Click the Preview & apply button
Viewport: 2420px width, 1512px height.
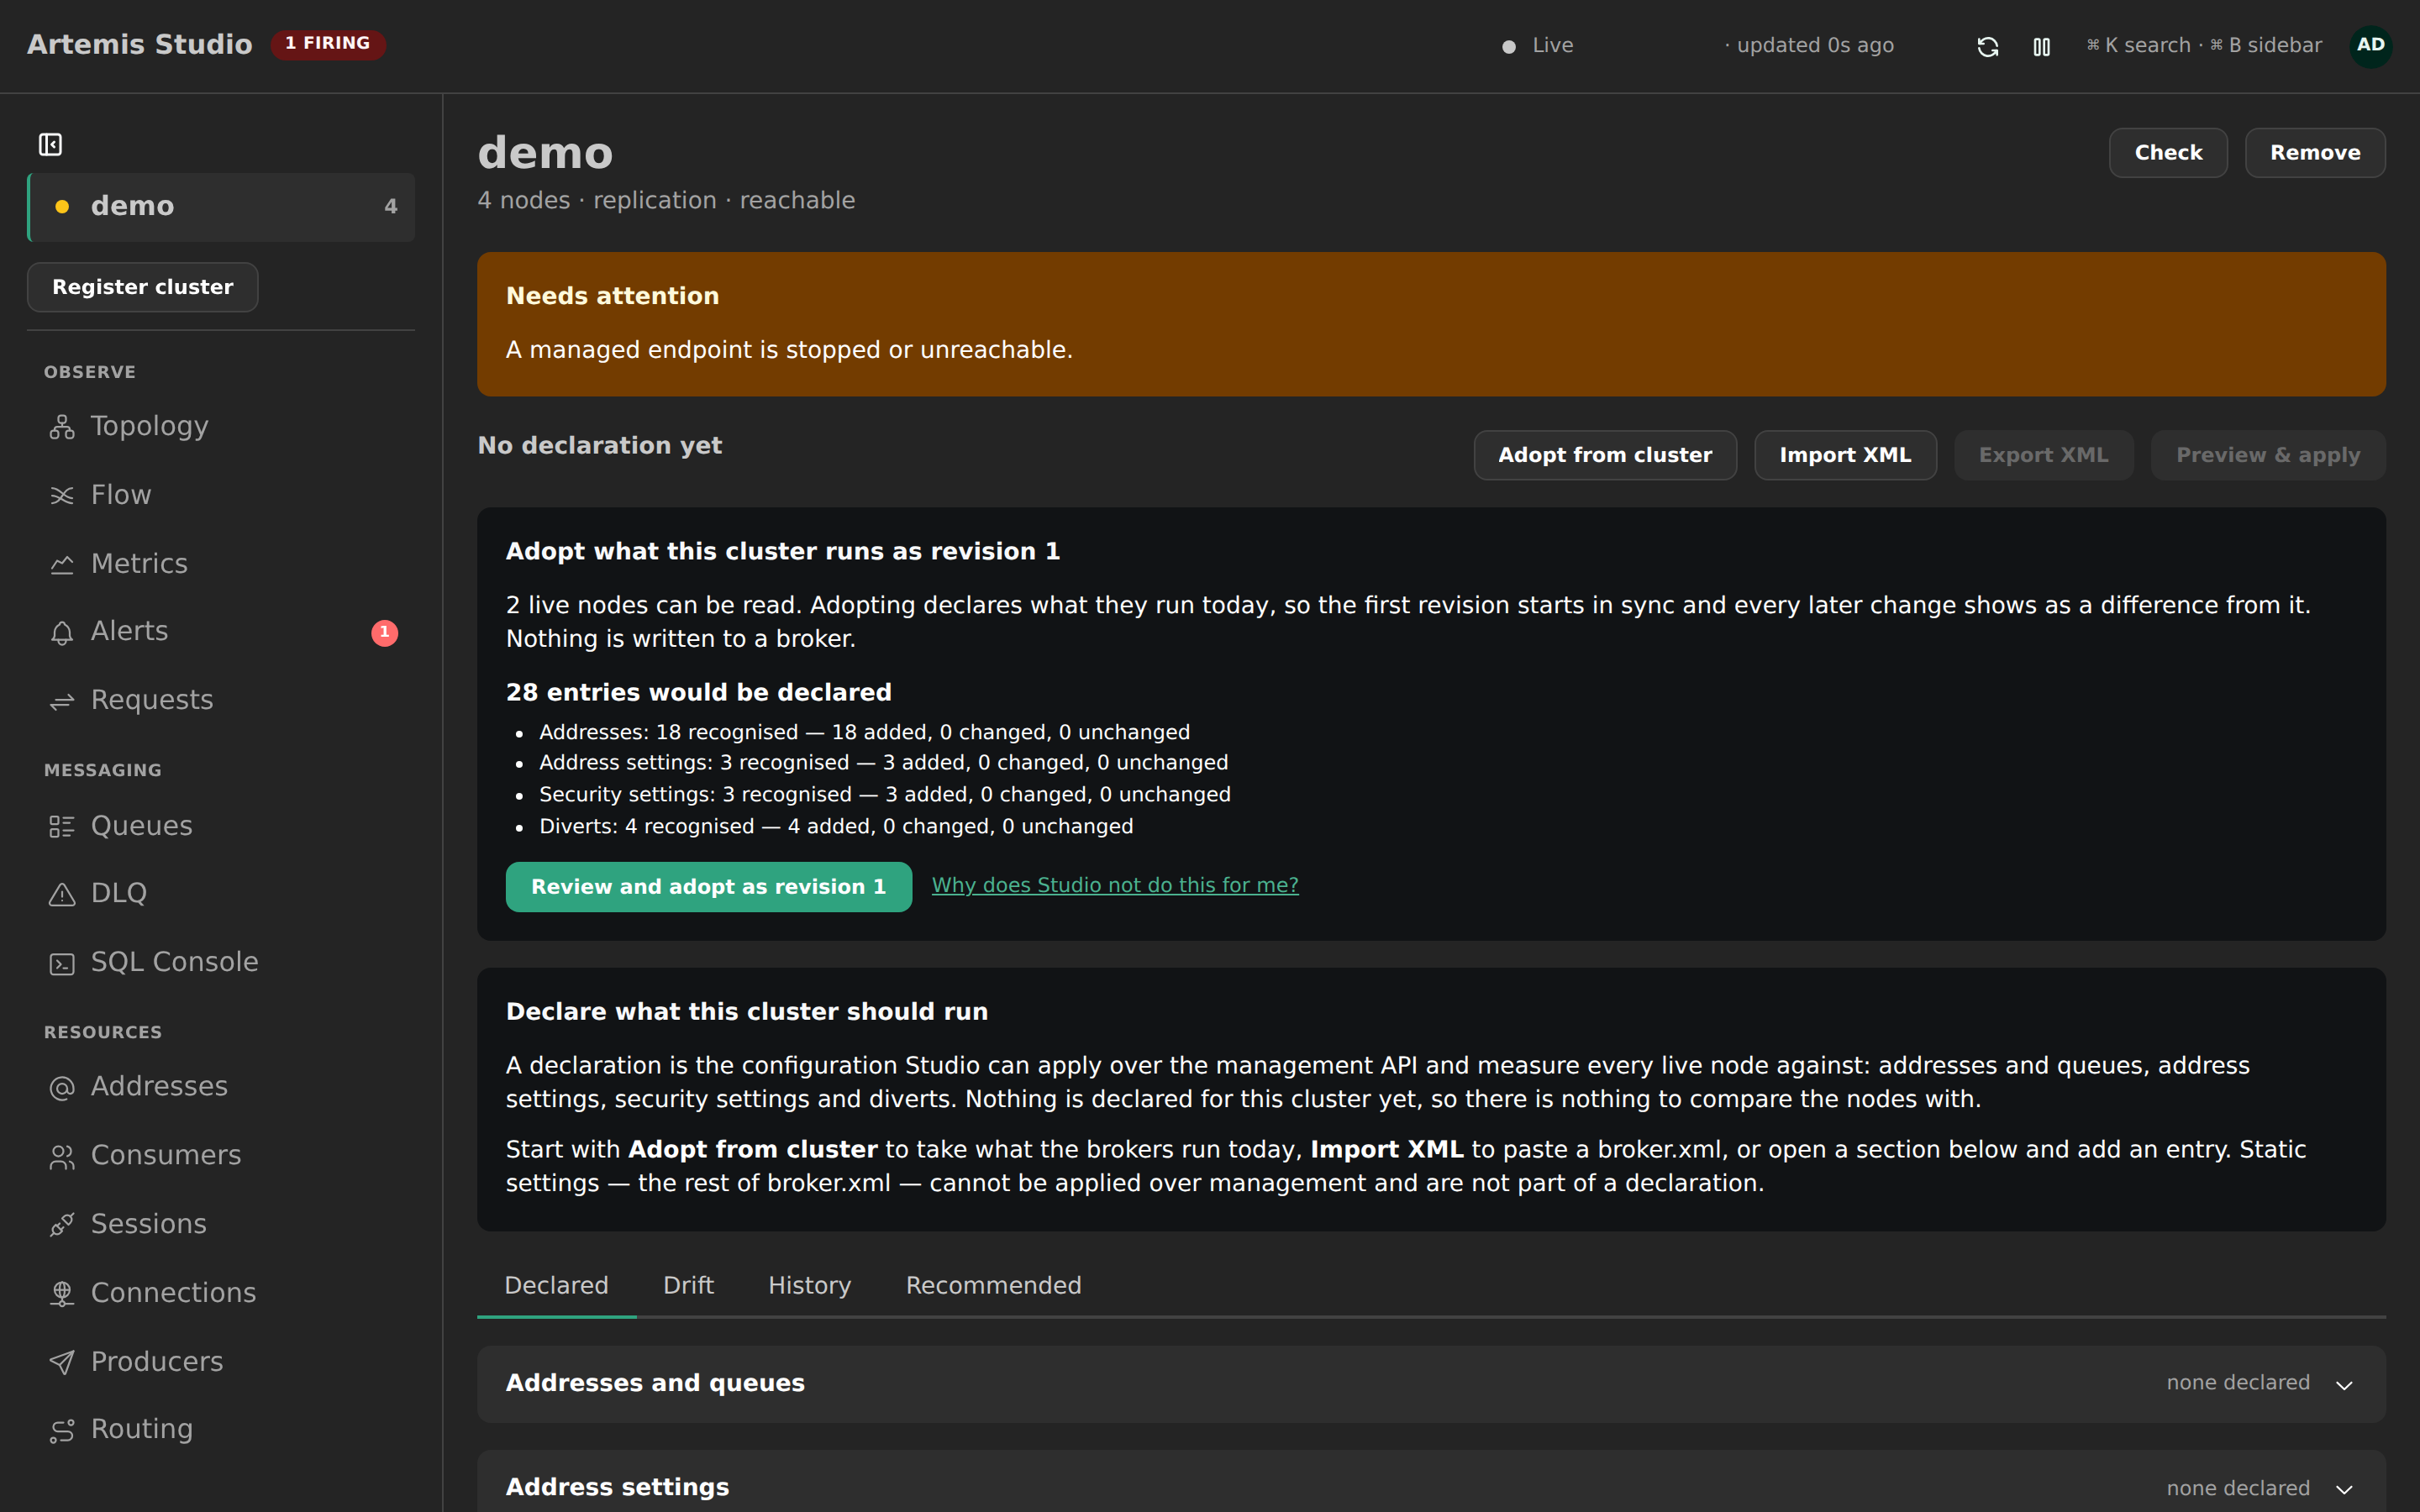pos(2268,455)
